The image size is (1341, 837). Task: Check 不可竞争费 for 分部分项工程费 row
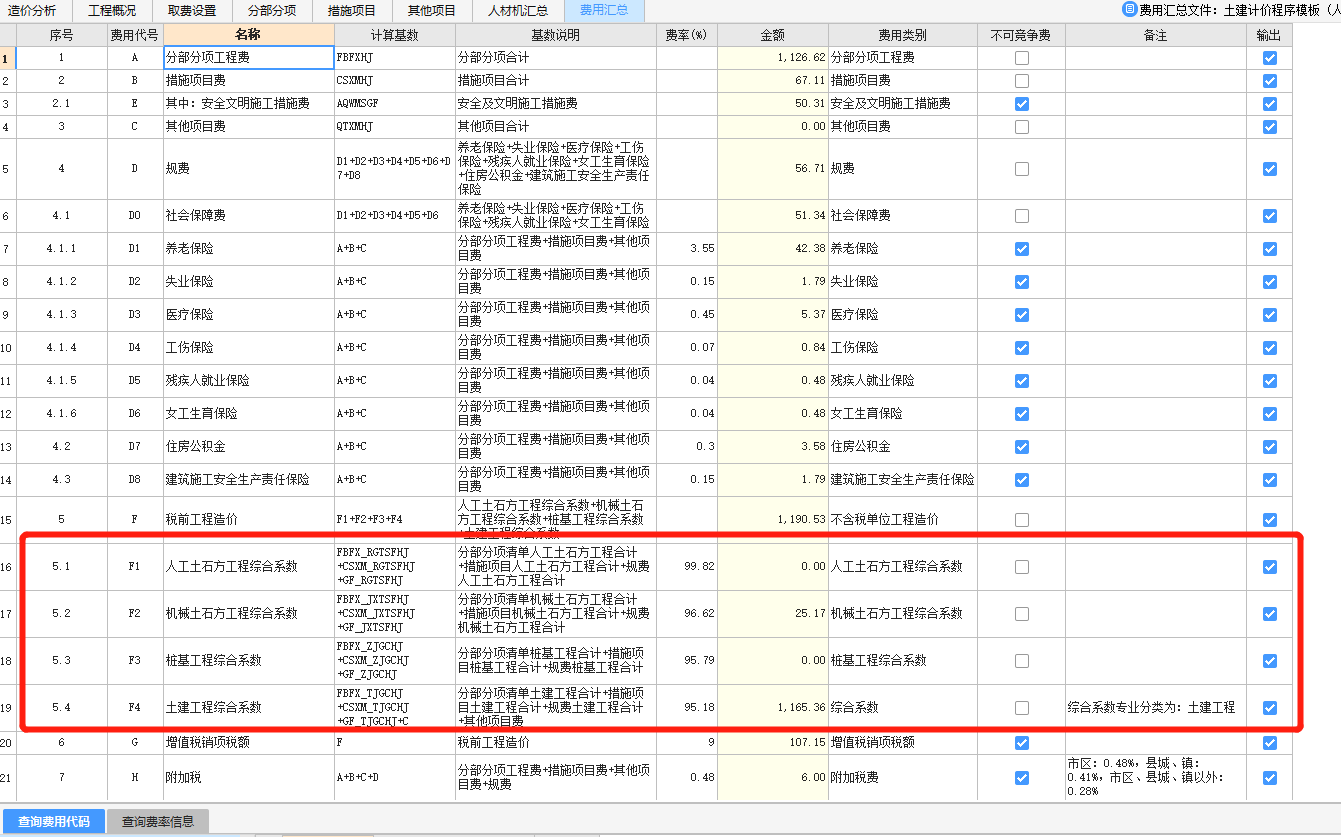coord(1021,58)
